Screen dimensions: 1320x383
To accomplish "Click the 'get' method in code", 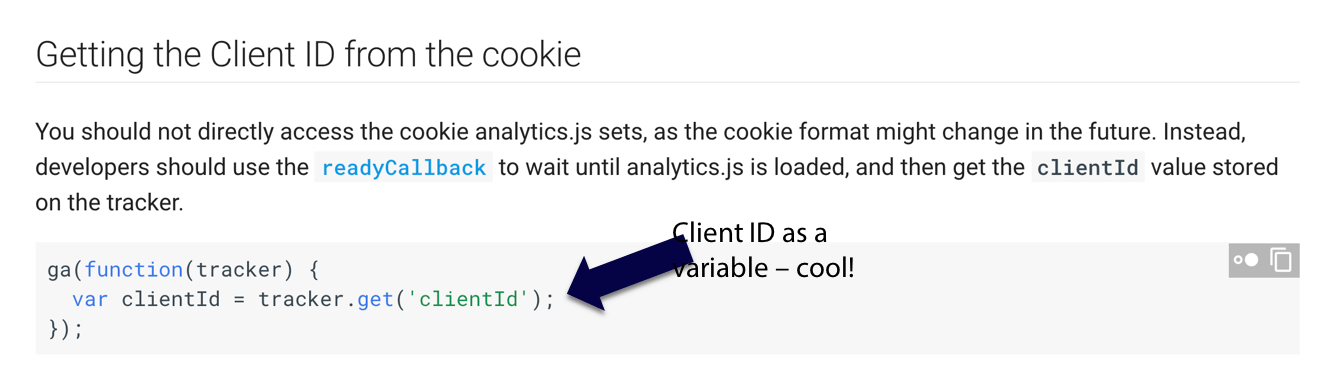I will pos(375,299).
